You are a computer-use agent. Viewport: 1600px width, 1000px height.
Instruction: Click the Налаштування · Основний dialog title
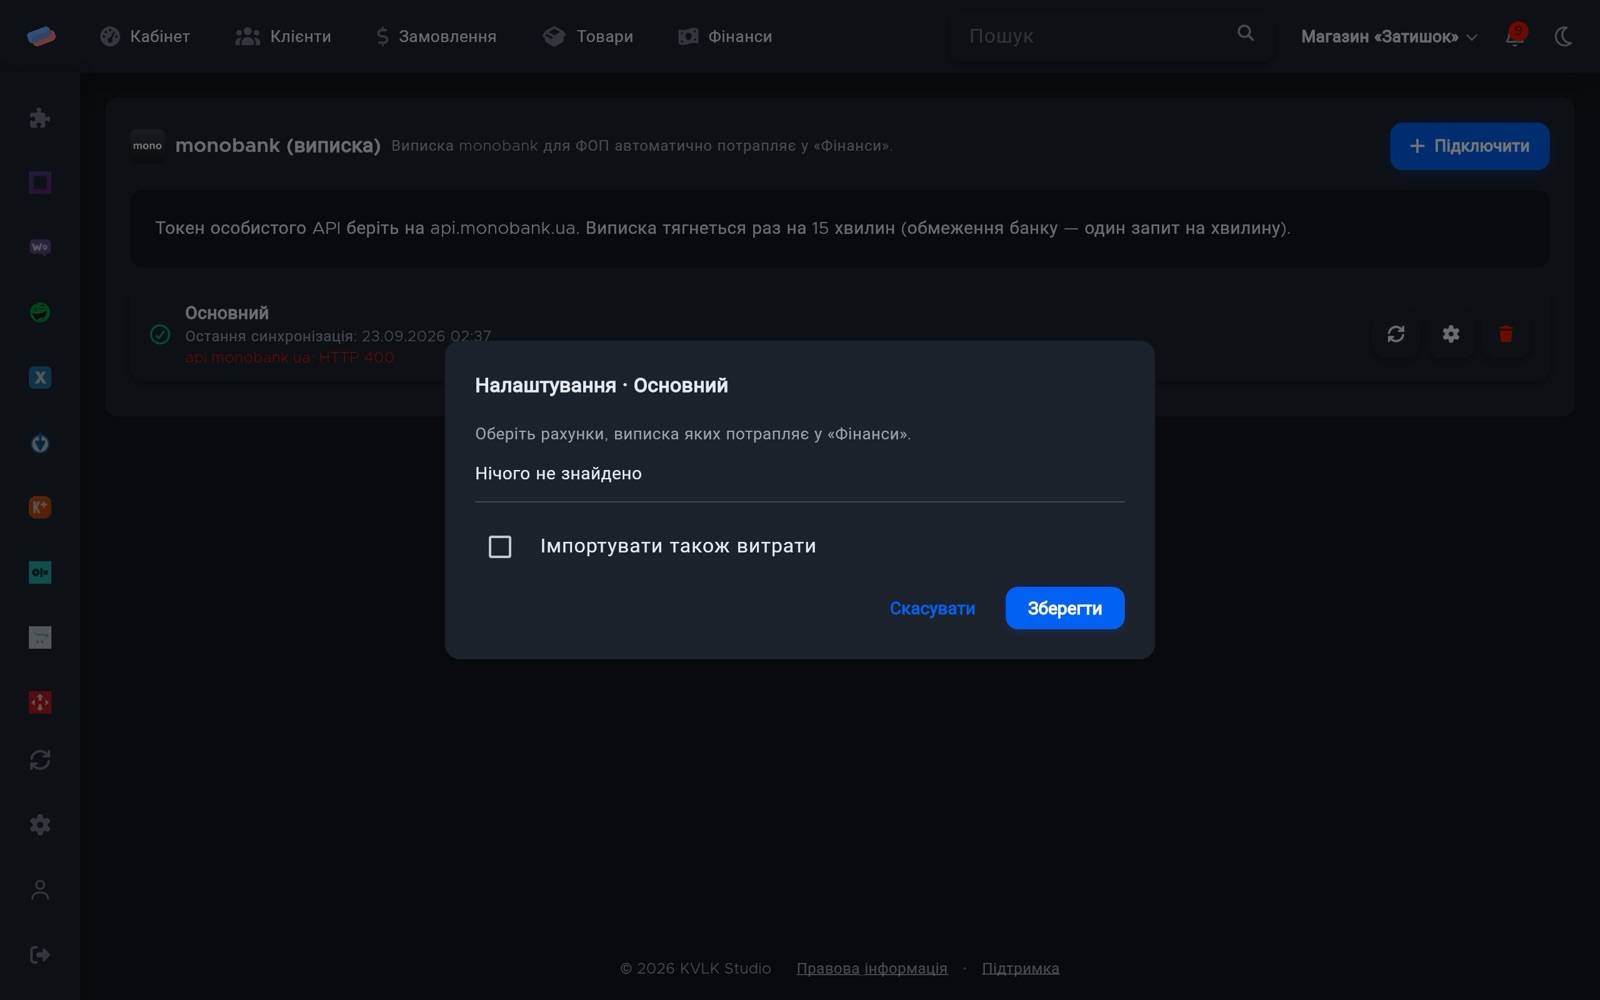[601, 385]
